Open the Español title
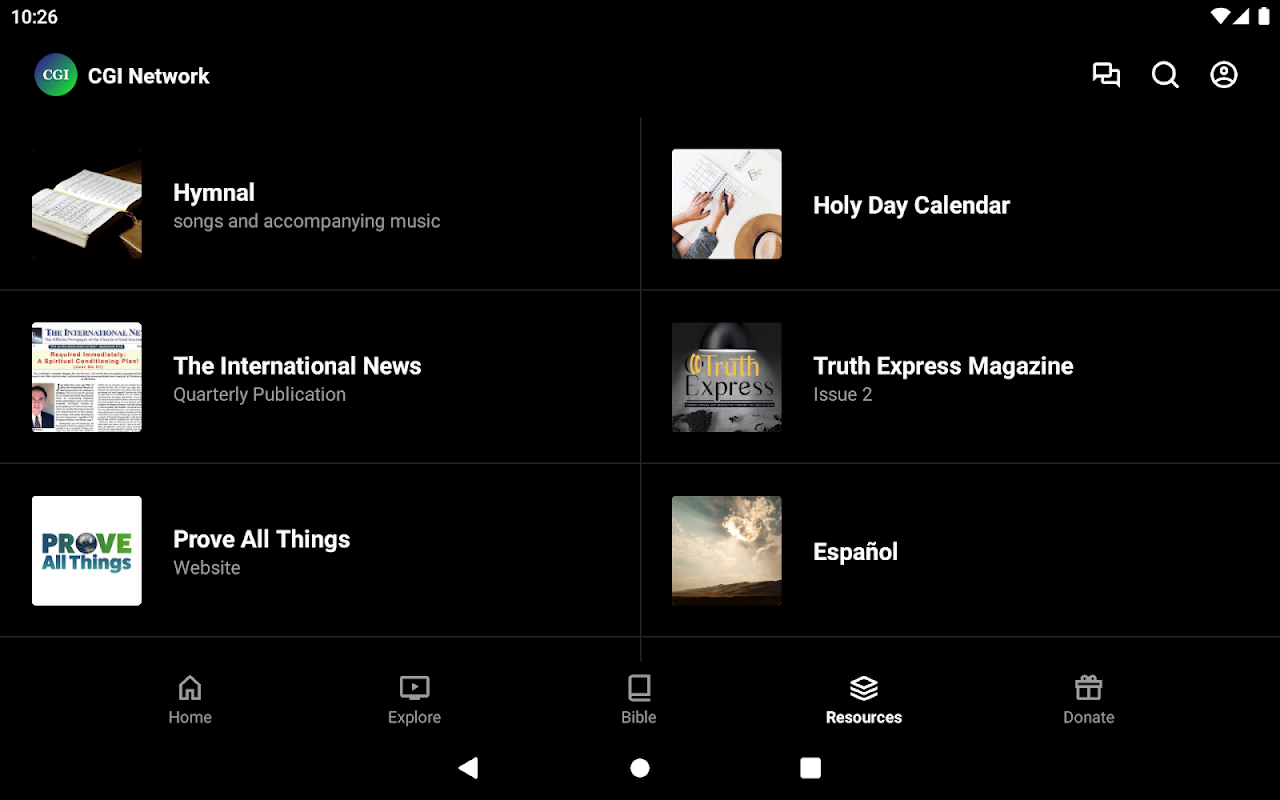 [x=855, y=551]
